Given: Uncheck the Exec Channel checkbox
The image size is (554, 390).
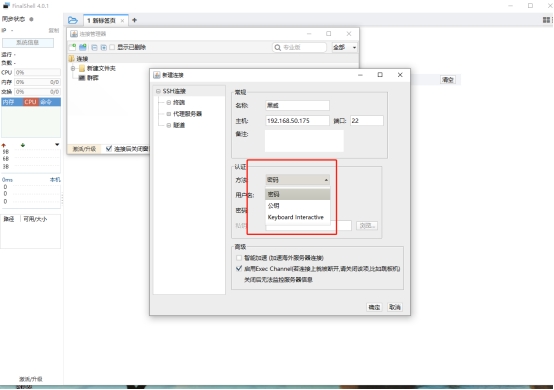Looking at the screenshot, I should click(239, 268).
